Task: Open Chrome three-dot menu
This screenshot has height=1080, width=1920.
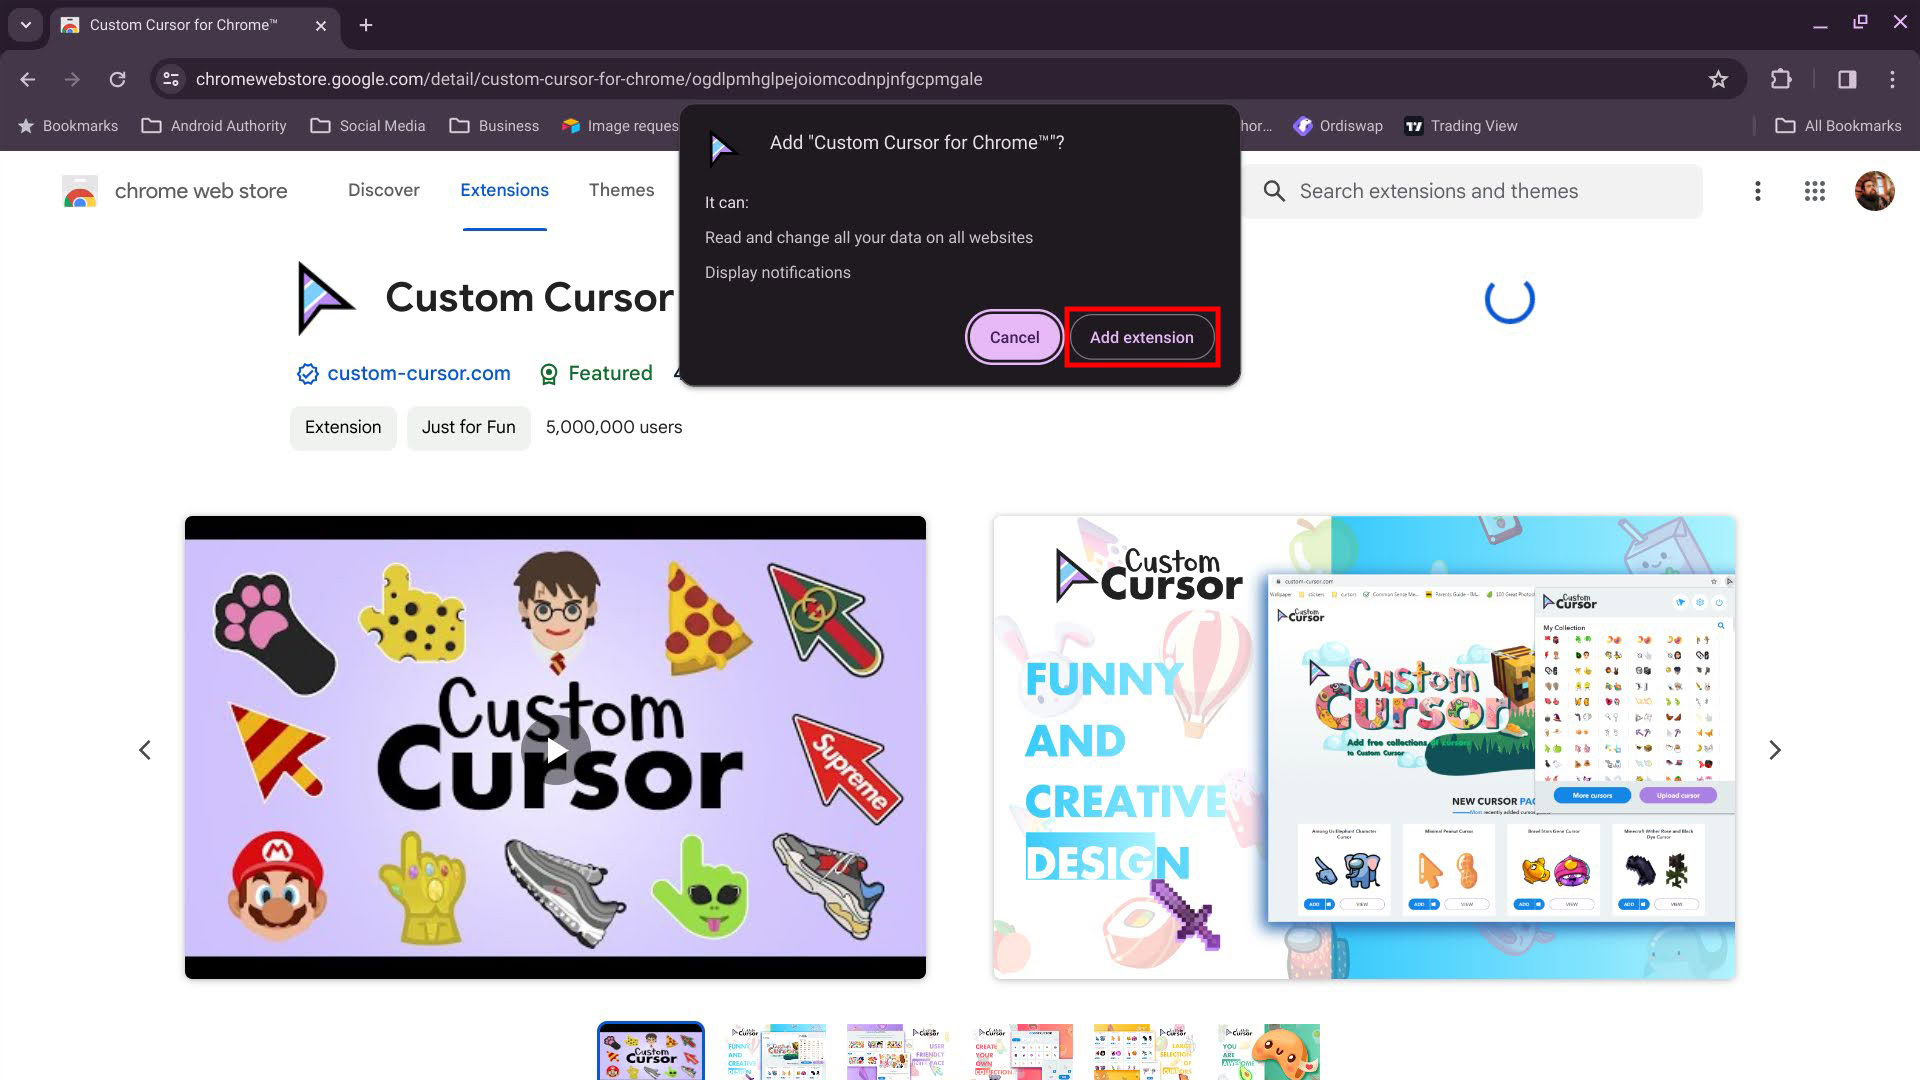Action: (x=1892, y=79)
